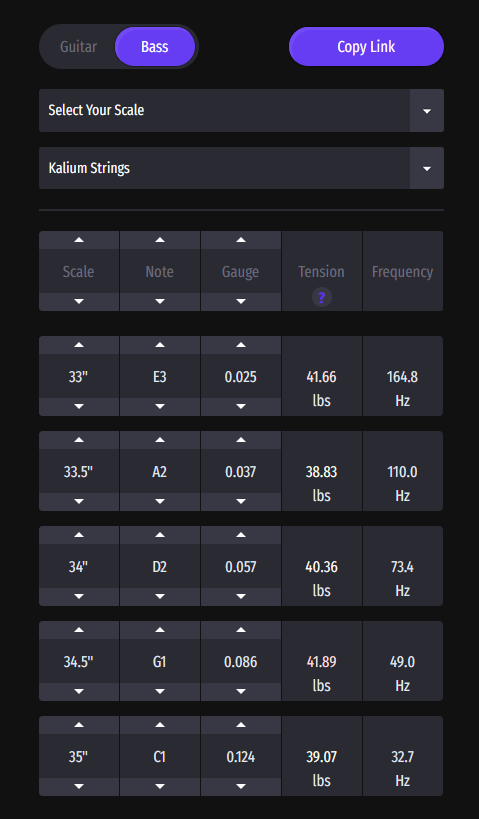Image resolution: width=479 pixels, height=819 pixels.
Task: Decrease the 33.5" scale down arrow
Action: (79, 501)
